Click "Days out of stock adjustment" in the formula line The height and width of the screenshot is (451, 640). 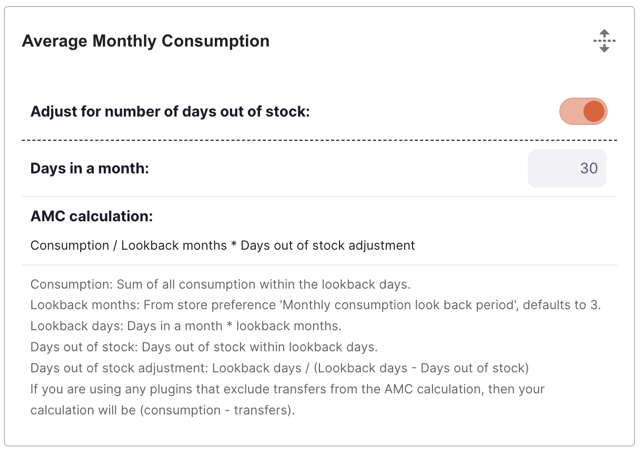(327, 245)
